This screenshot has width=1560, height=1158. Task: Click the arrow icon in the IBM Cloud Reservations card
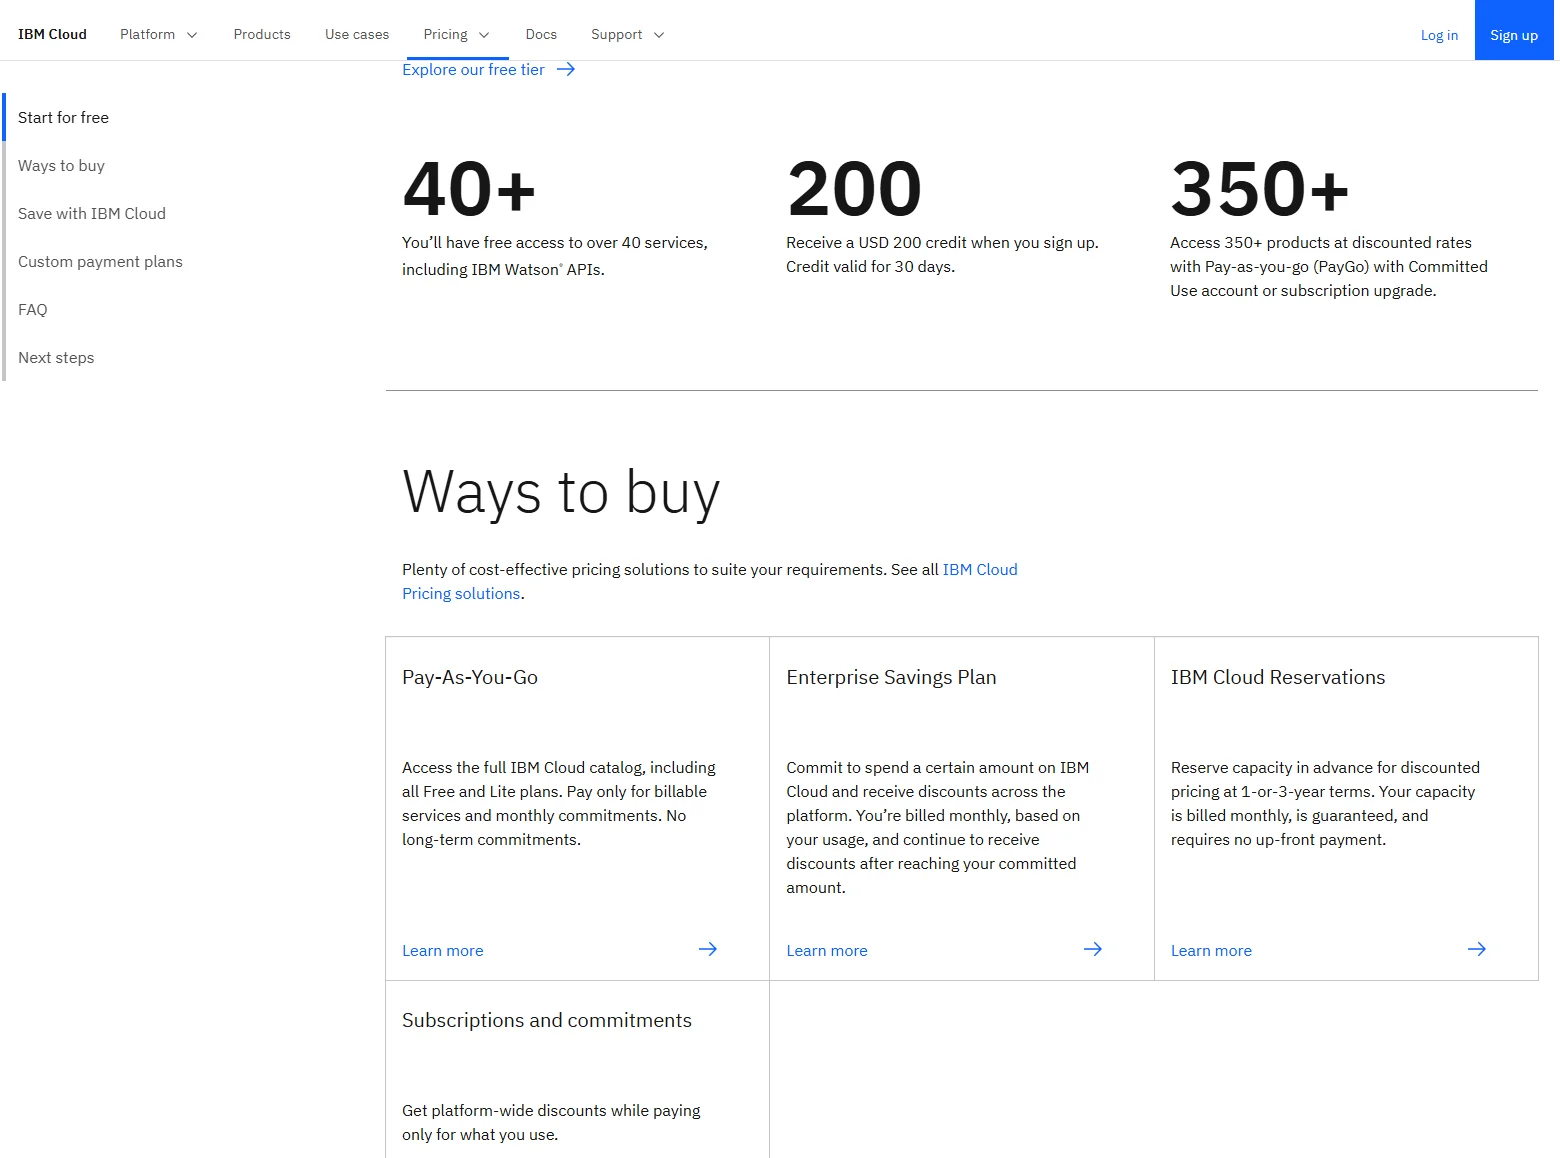[x=1477, y=949]
